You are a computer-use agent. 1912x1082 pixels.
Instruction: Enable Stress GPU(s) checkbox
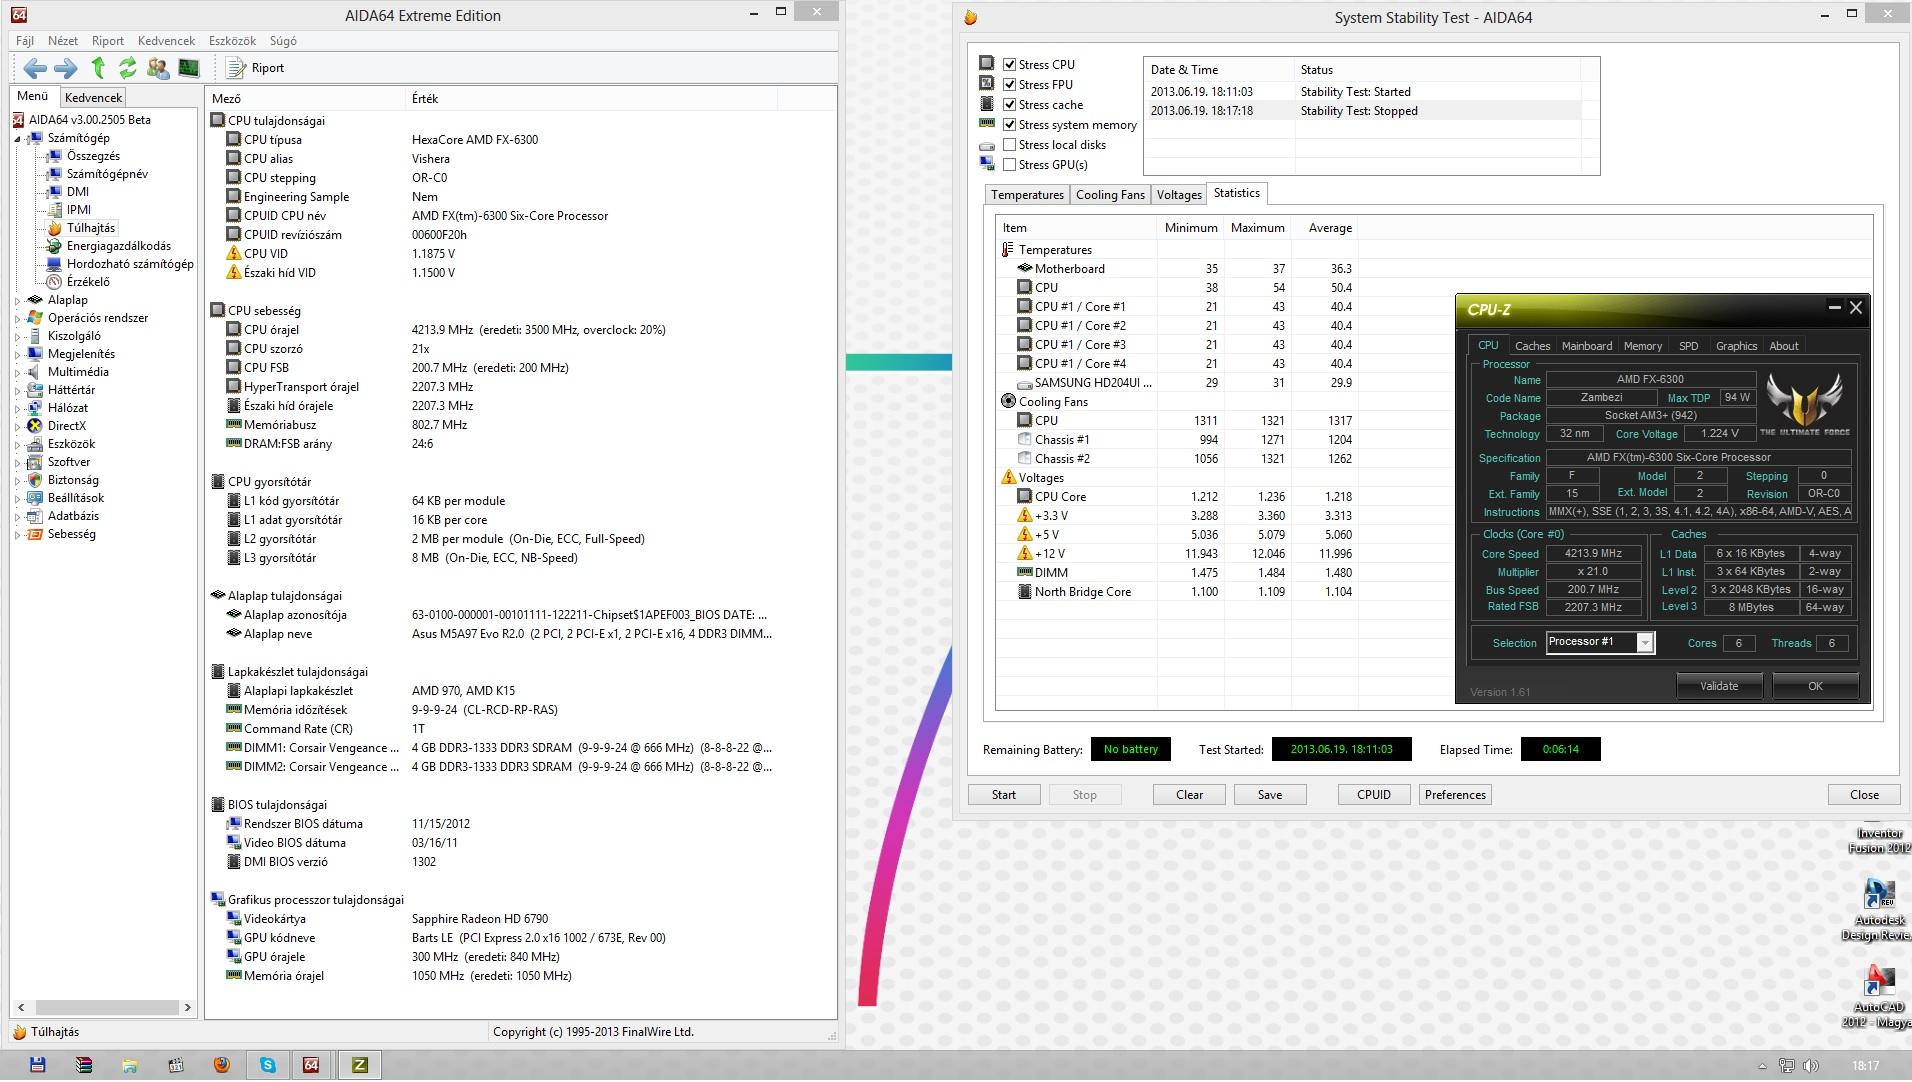pyautogui.click(x=1010, y=165)
